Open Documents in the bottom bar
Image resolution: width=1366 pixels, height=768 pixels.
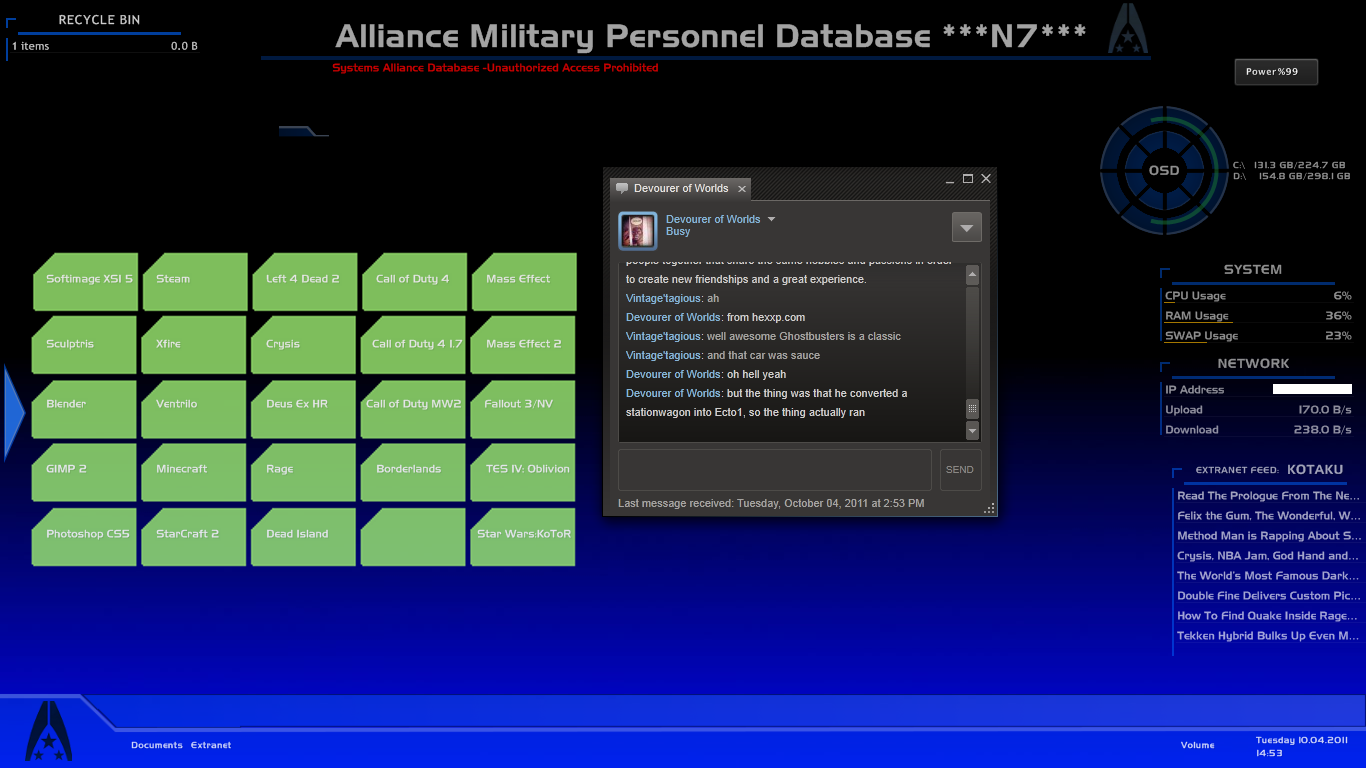tap(157, 745)
